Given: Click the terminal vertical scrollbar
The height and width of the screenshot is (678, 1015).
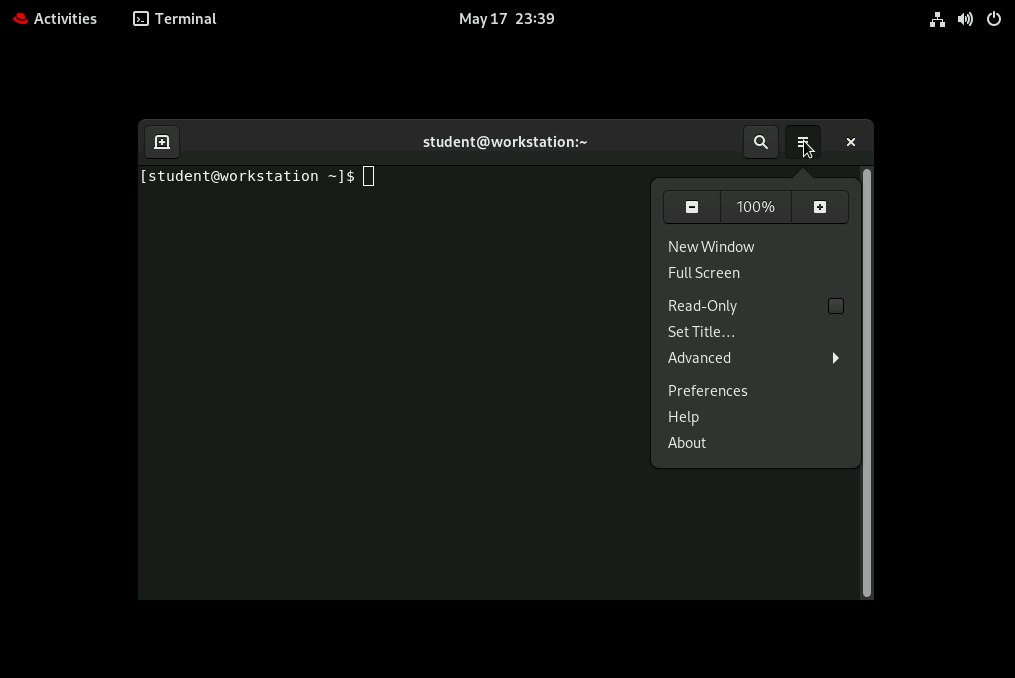Looking at the screenshot, I should pos(867,380).
